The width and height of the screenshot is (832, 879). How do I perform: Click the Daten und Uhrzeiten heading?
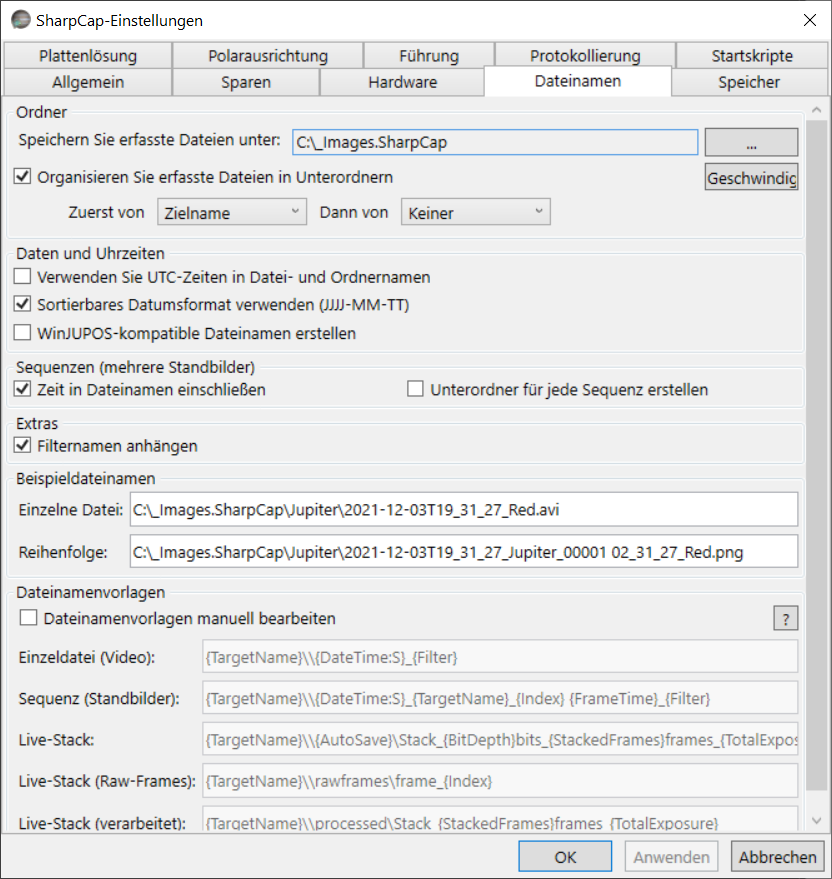[90, 253]
